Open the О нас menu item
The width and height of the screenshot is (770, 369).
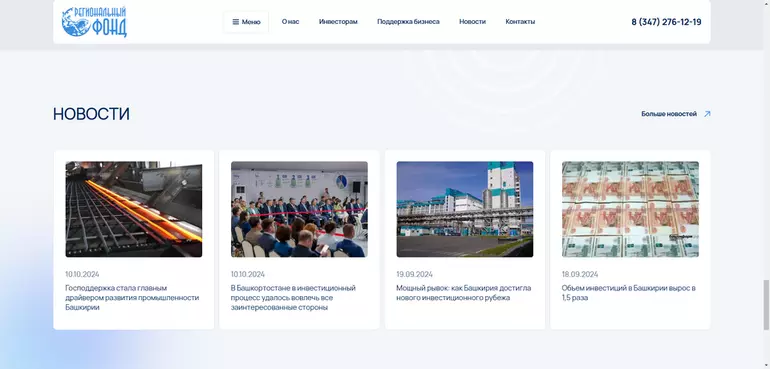290,22
